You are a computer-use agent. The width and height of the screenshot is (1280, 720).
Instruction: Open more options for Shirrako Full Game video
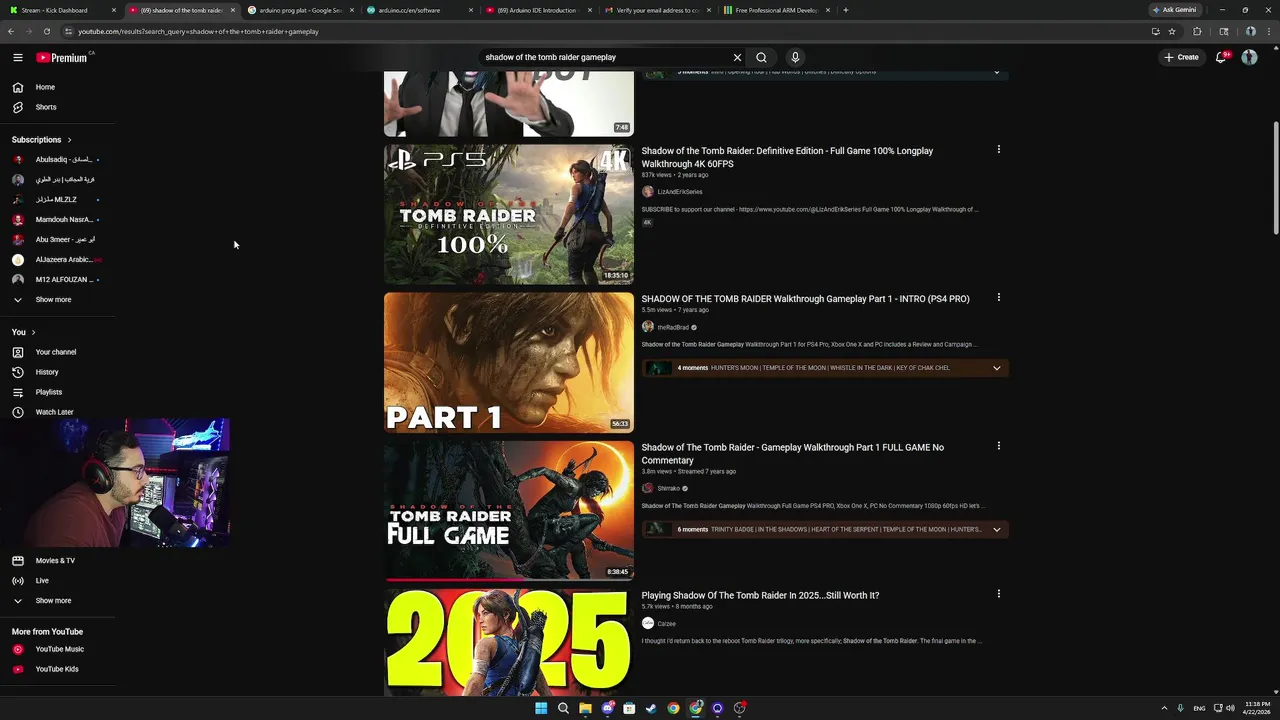tap(998, 446)
